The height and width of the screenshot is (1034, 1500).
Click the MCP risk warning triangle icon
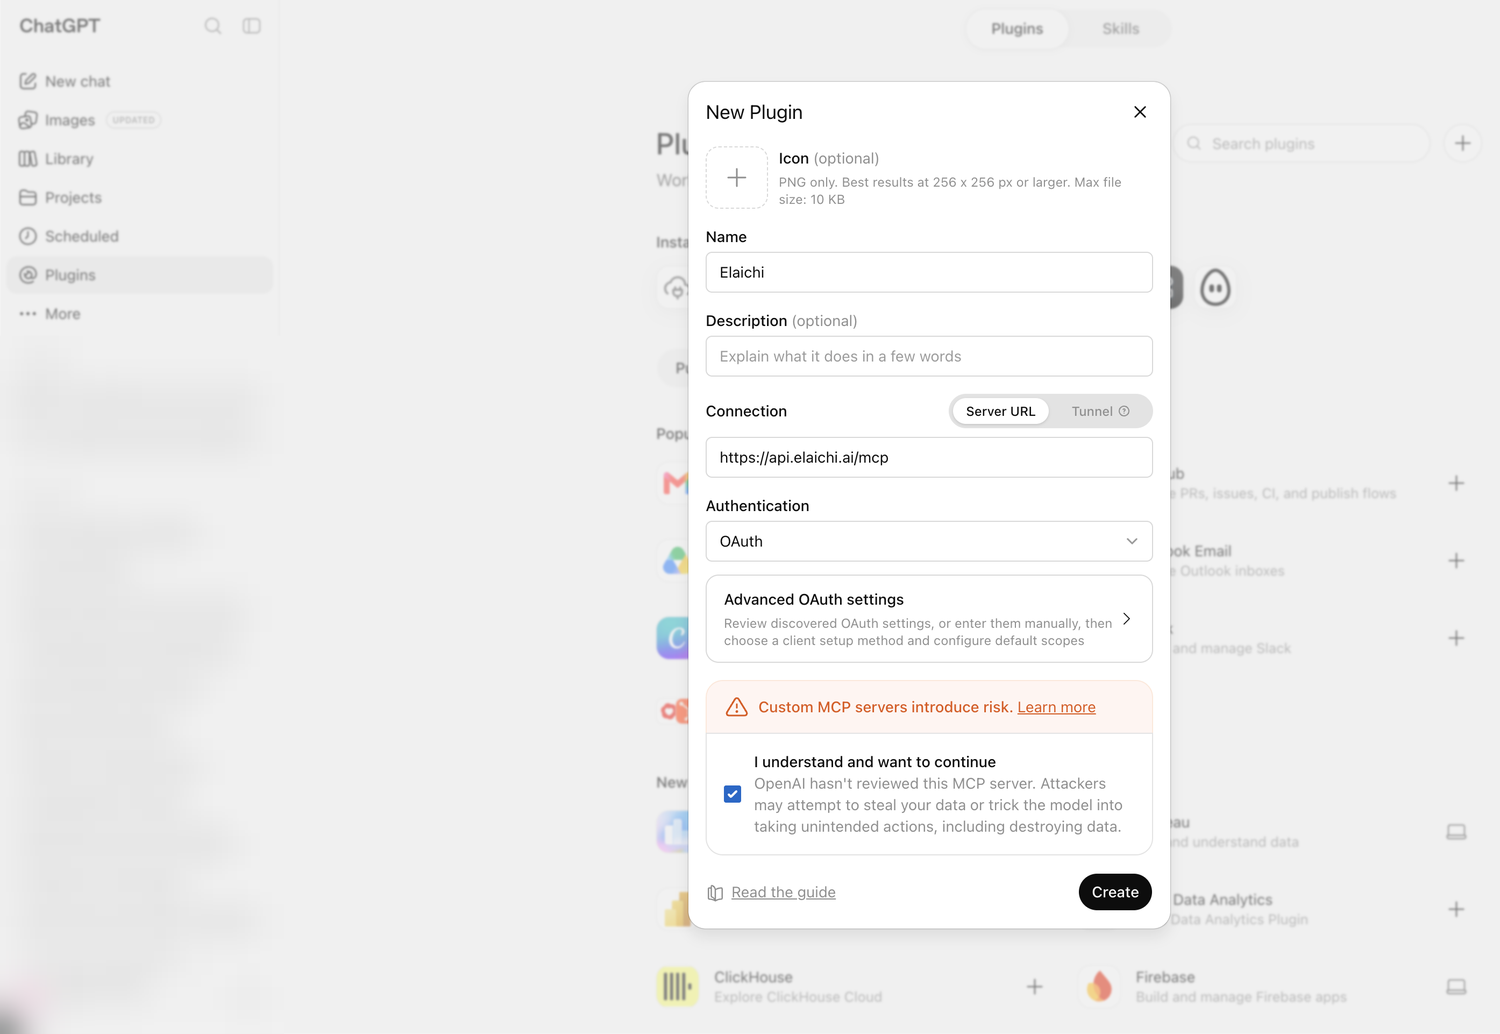tap(737, 707)
